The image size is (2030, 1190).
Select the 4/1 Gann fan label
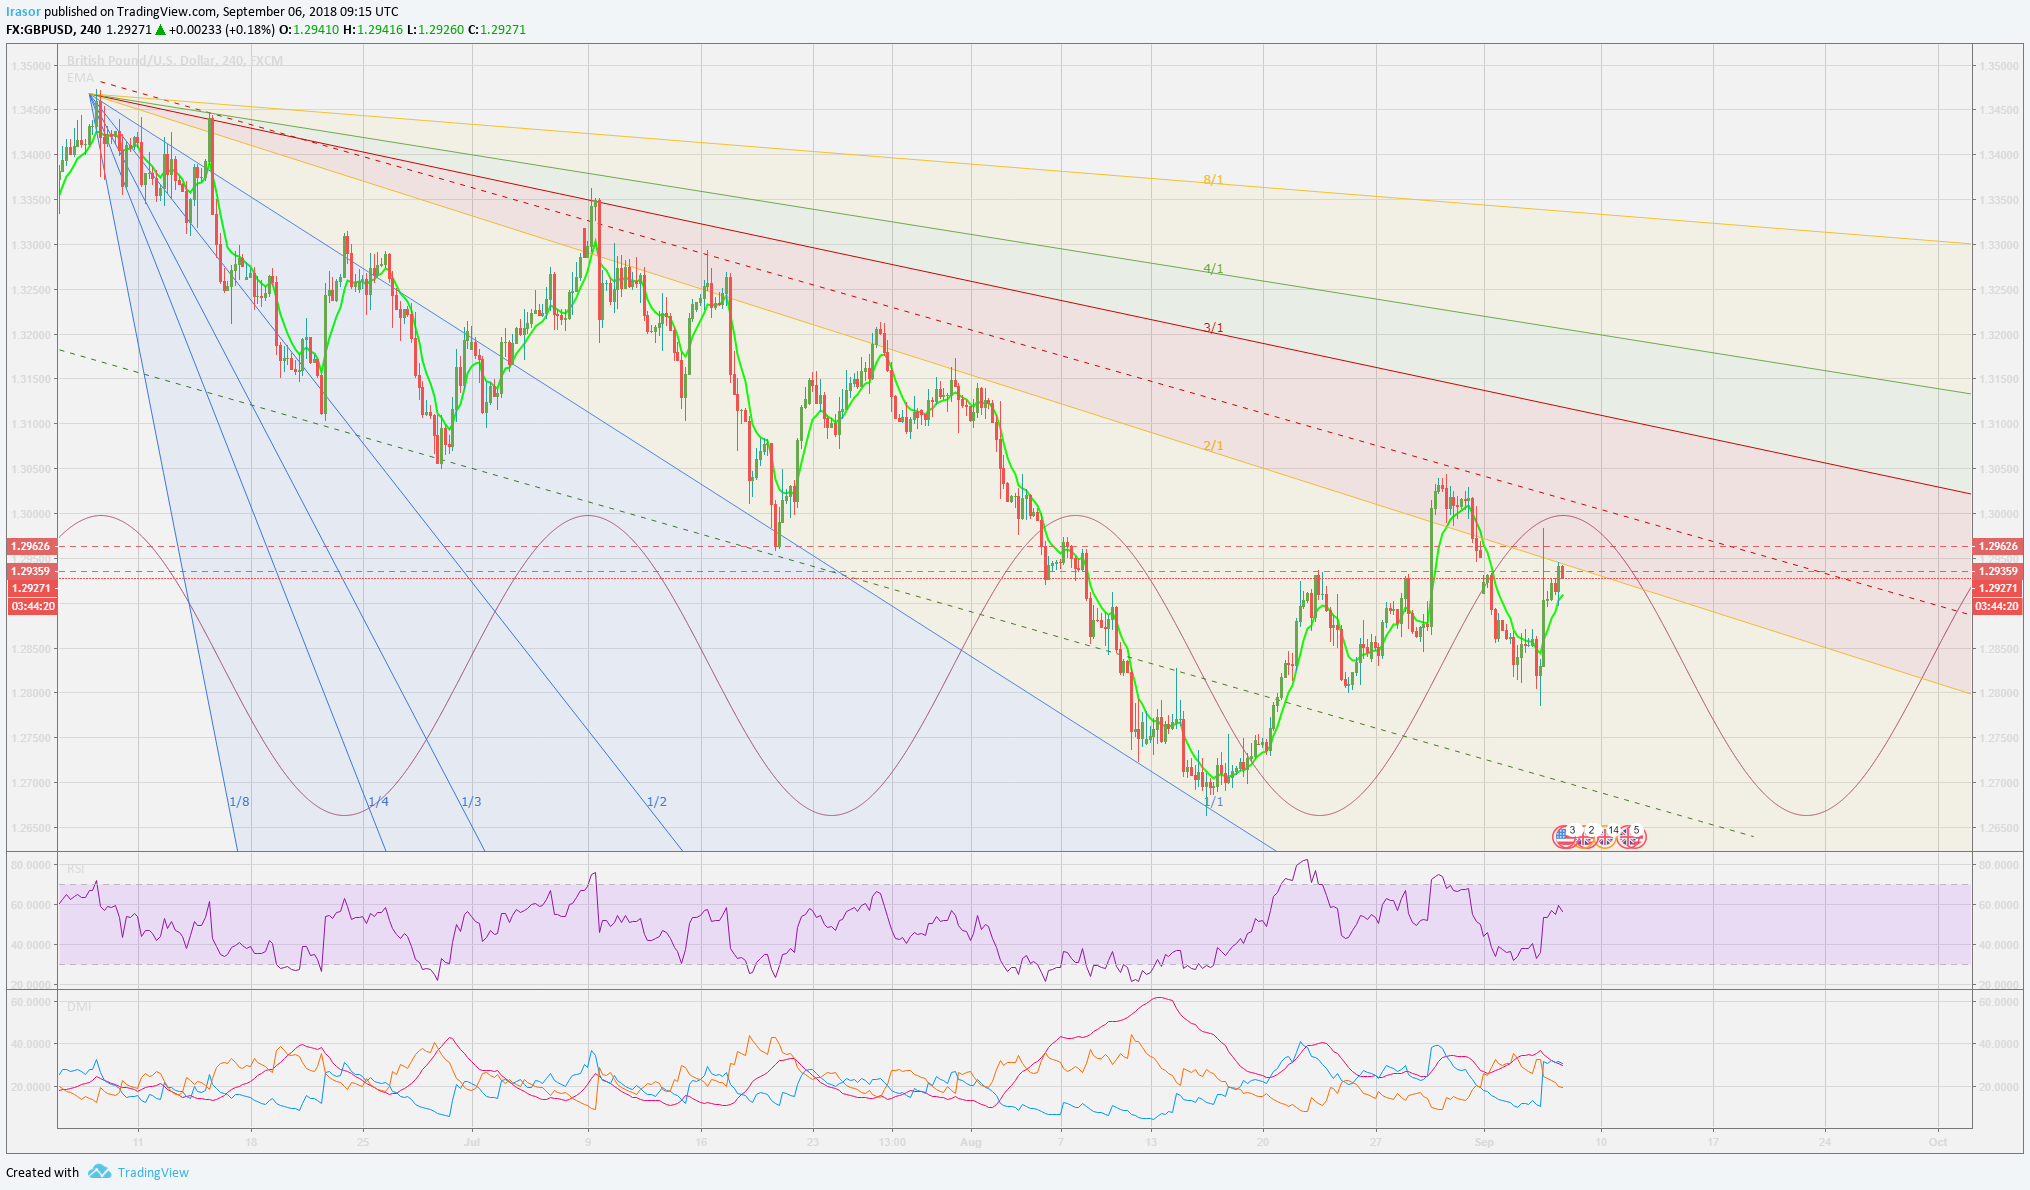coord(1213,269)
